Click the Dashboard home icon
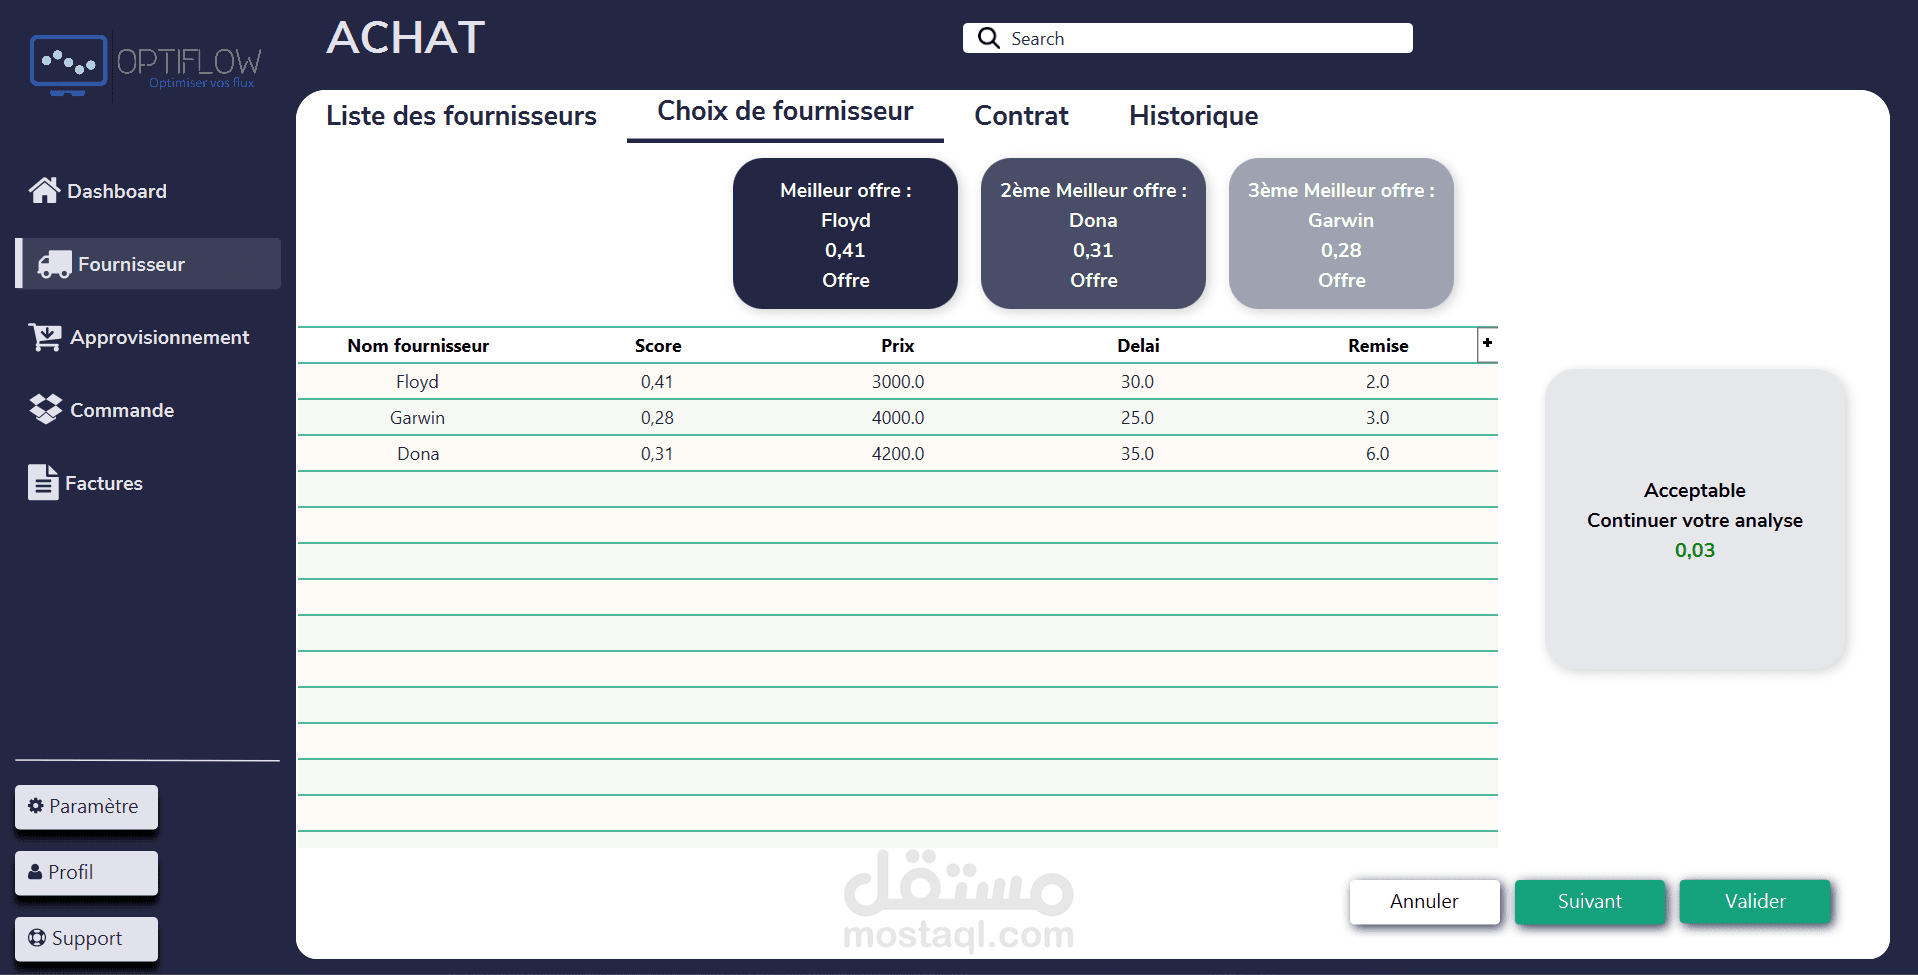The height and width of the screenshot is (975, 1918). tap(44, 190)
